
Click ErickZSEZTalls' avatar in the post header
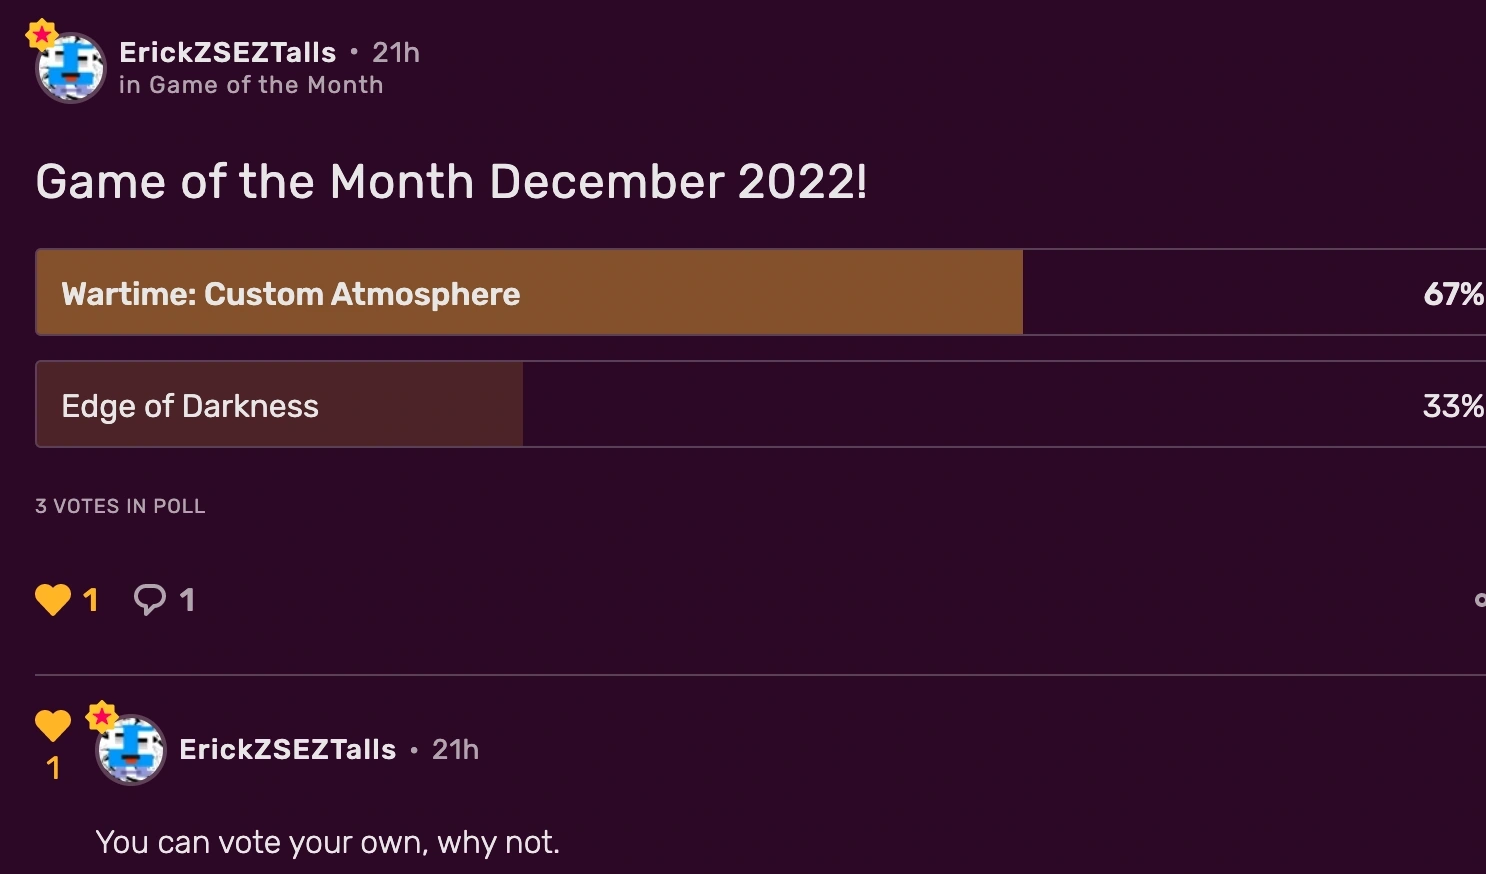point(69,68)
